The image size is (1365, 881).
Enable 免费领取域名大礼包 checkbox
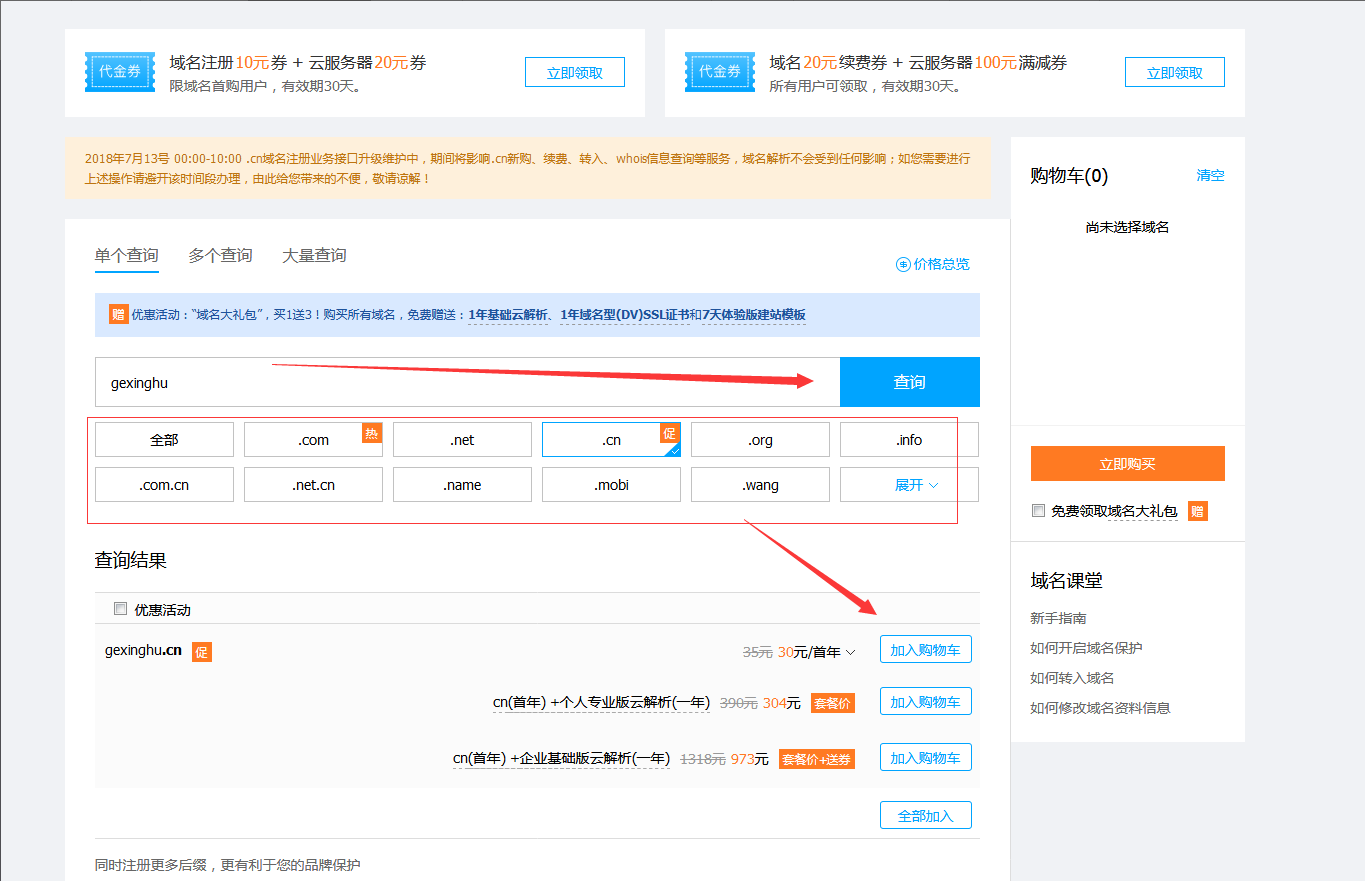tap(1038, 510)
